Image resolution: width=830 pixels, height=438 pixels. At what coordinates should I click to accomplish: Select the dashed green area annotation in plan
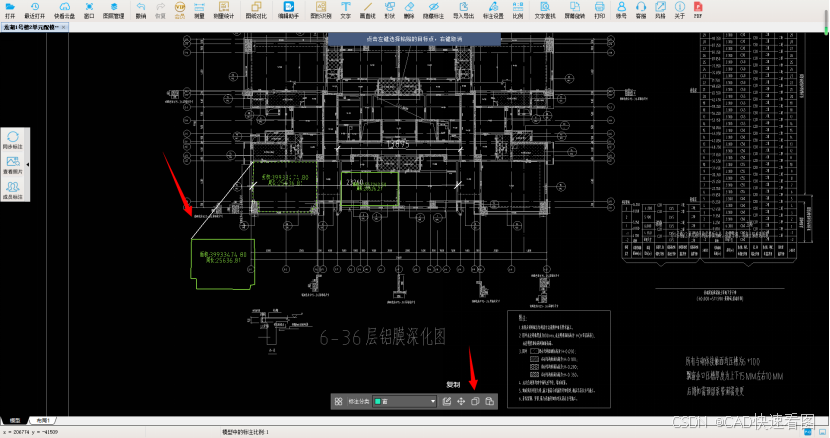coord(285,187)
